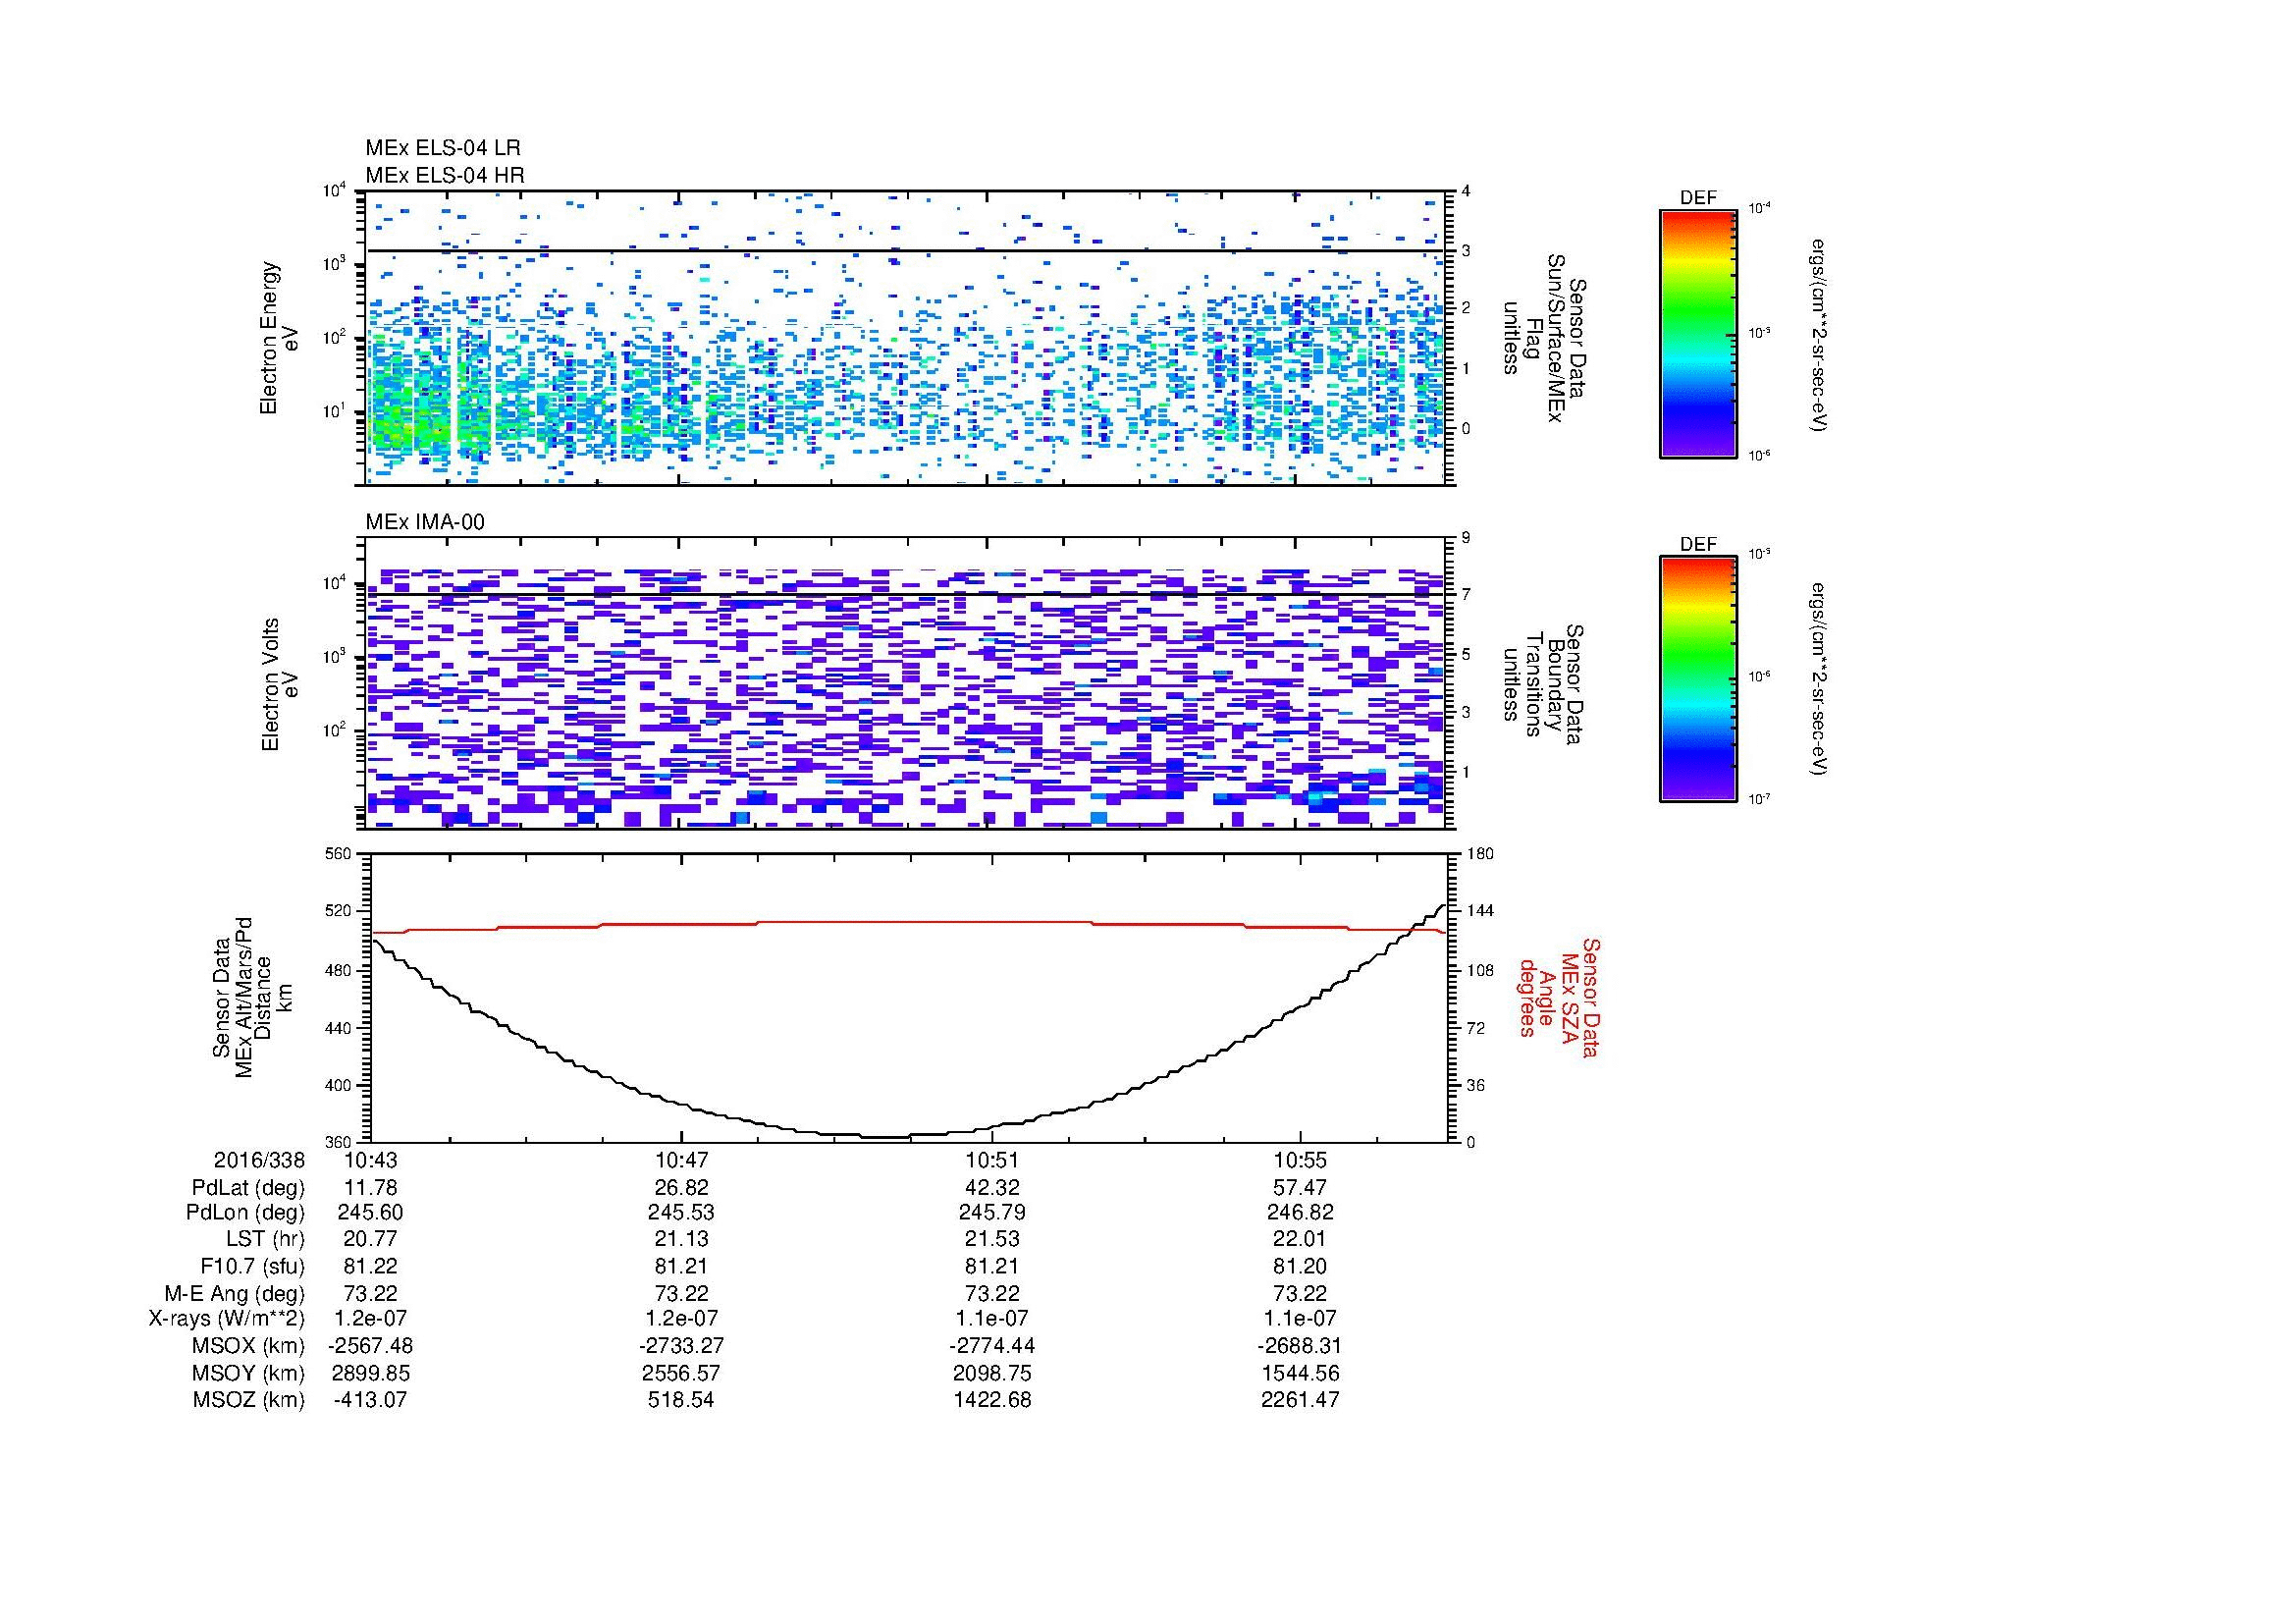This screenshot has width=2296, height=1623.
Task: Click the 'LST (hr)' row label
Action: 265,1240
